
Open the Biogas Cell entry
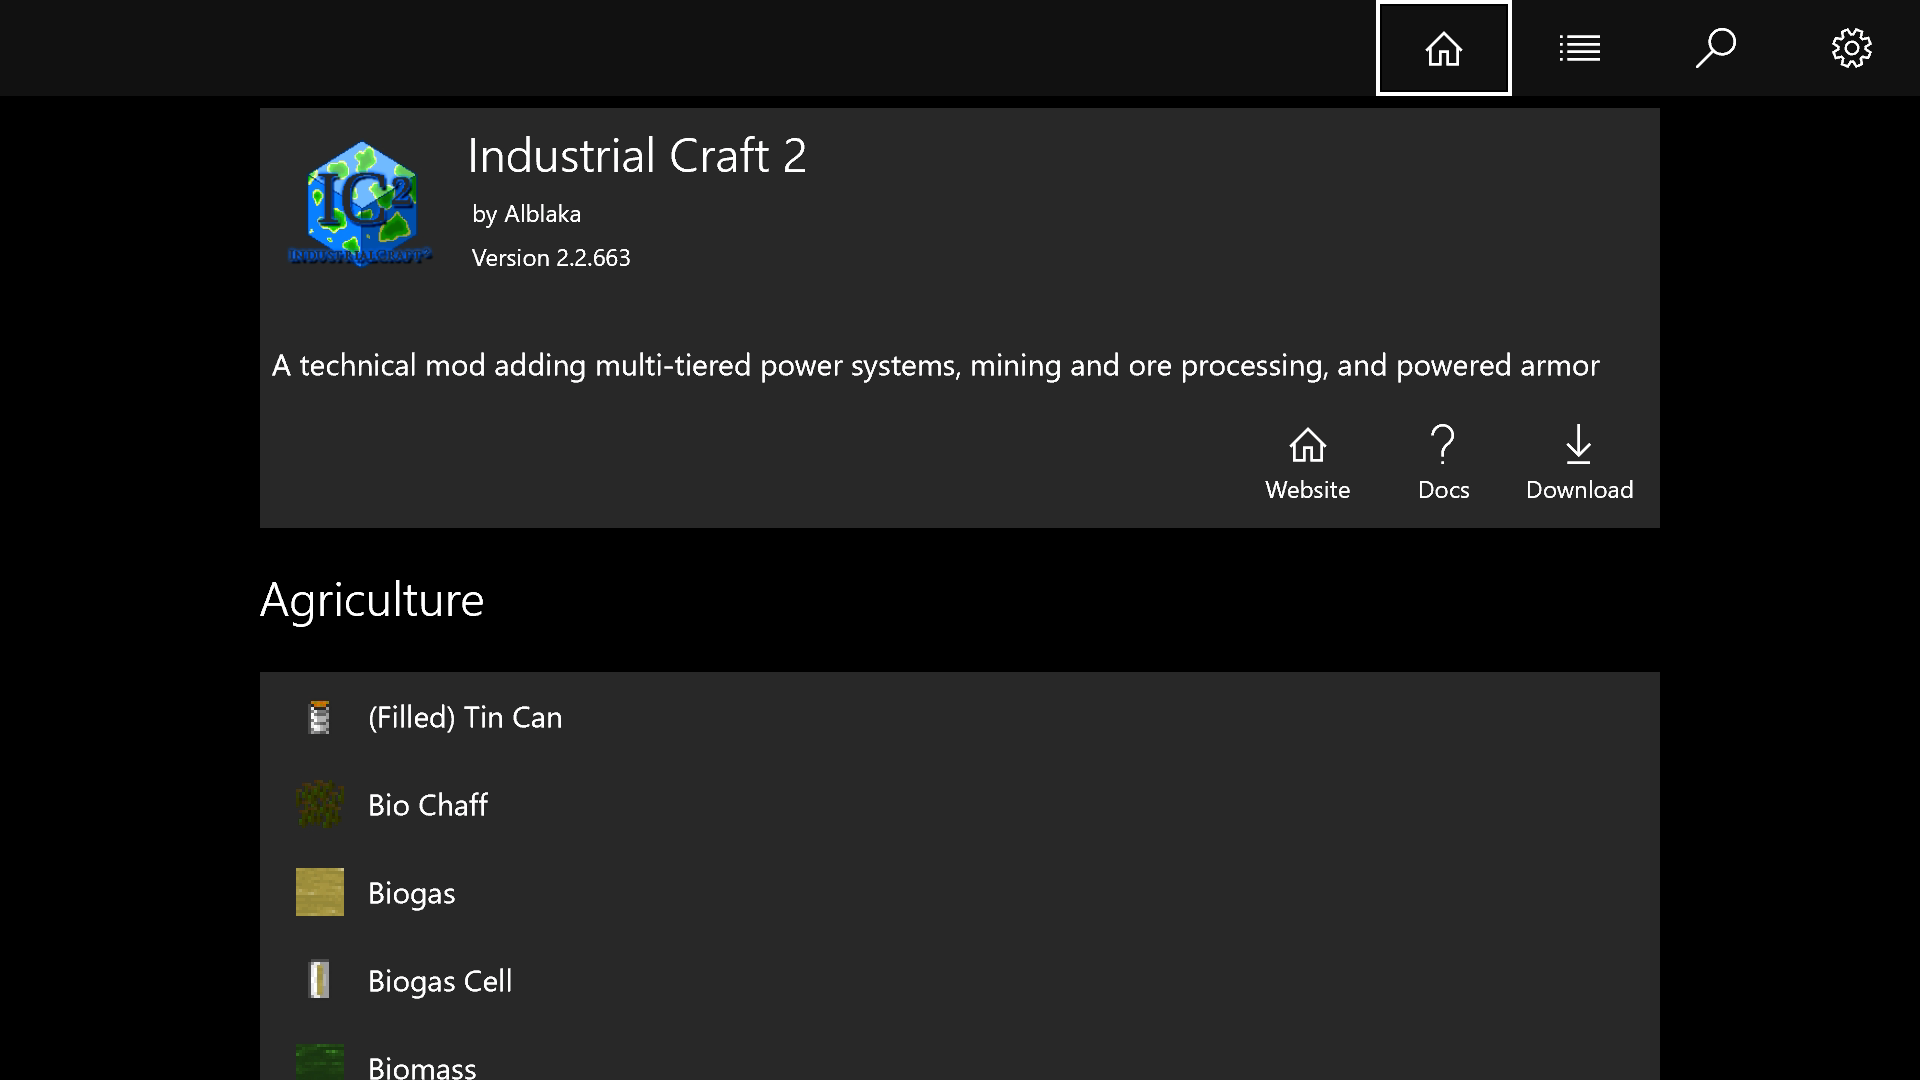440,981
